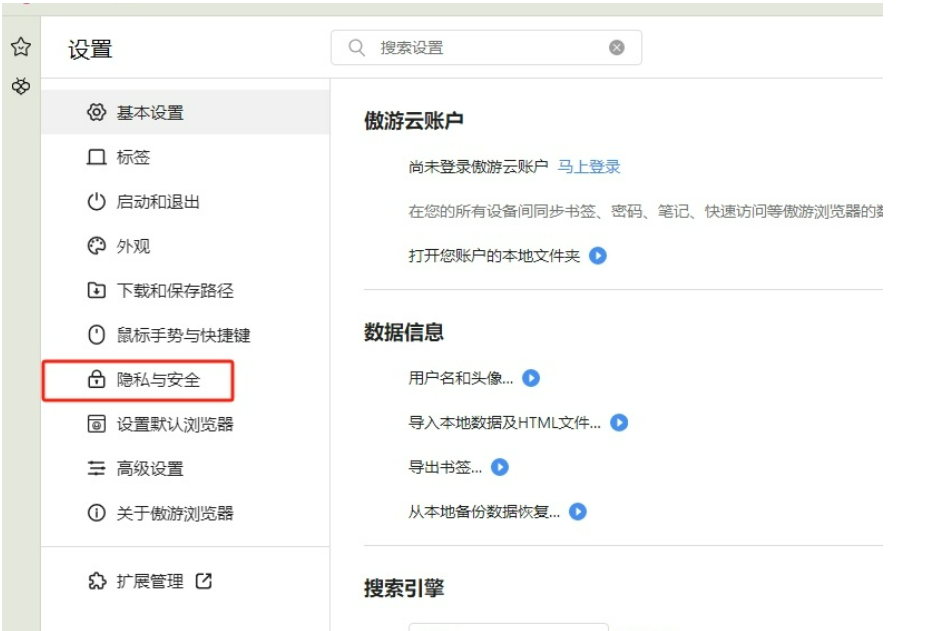Click the power icon beside 启动和退出
Screen dimensions: 939x631
click(x=96, y=202)
